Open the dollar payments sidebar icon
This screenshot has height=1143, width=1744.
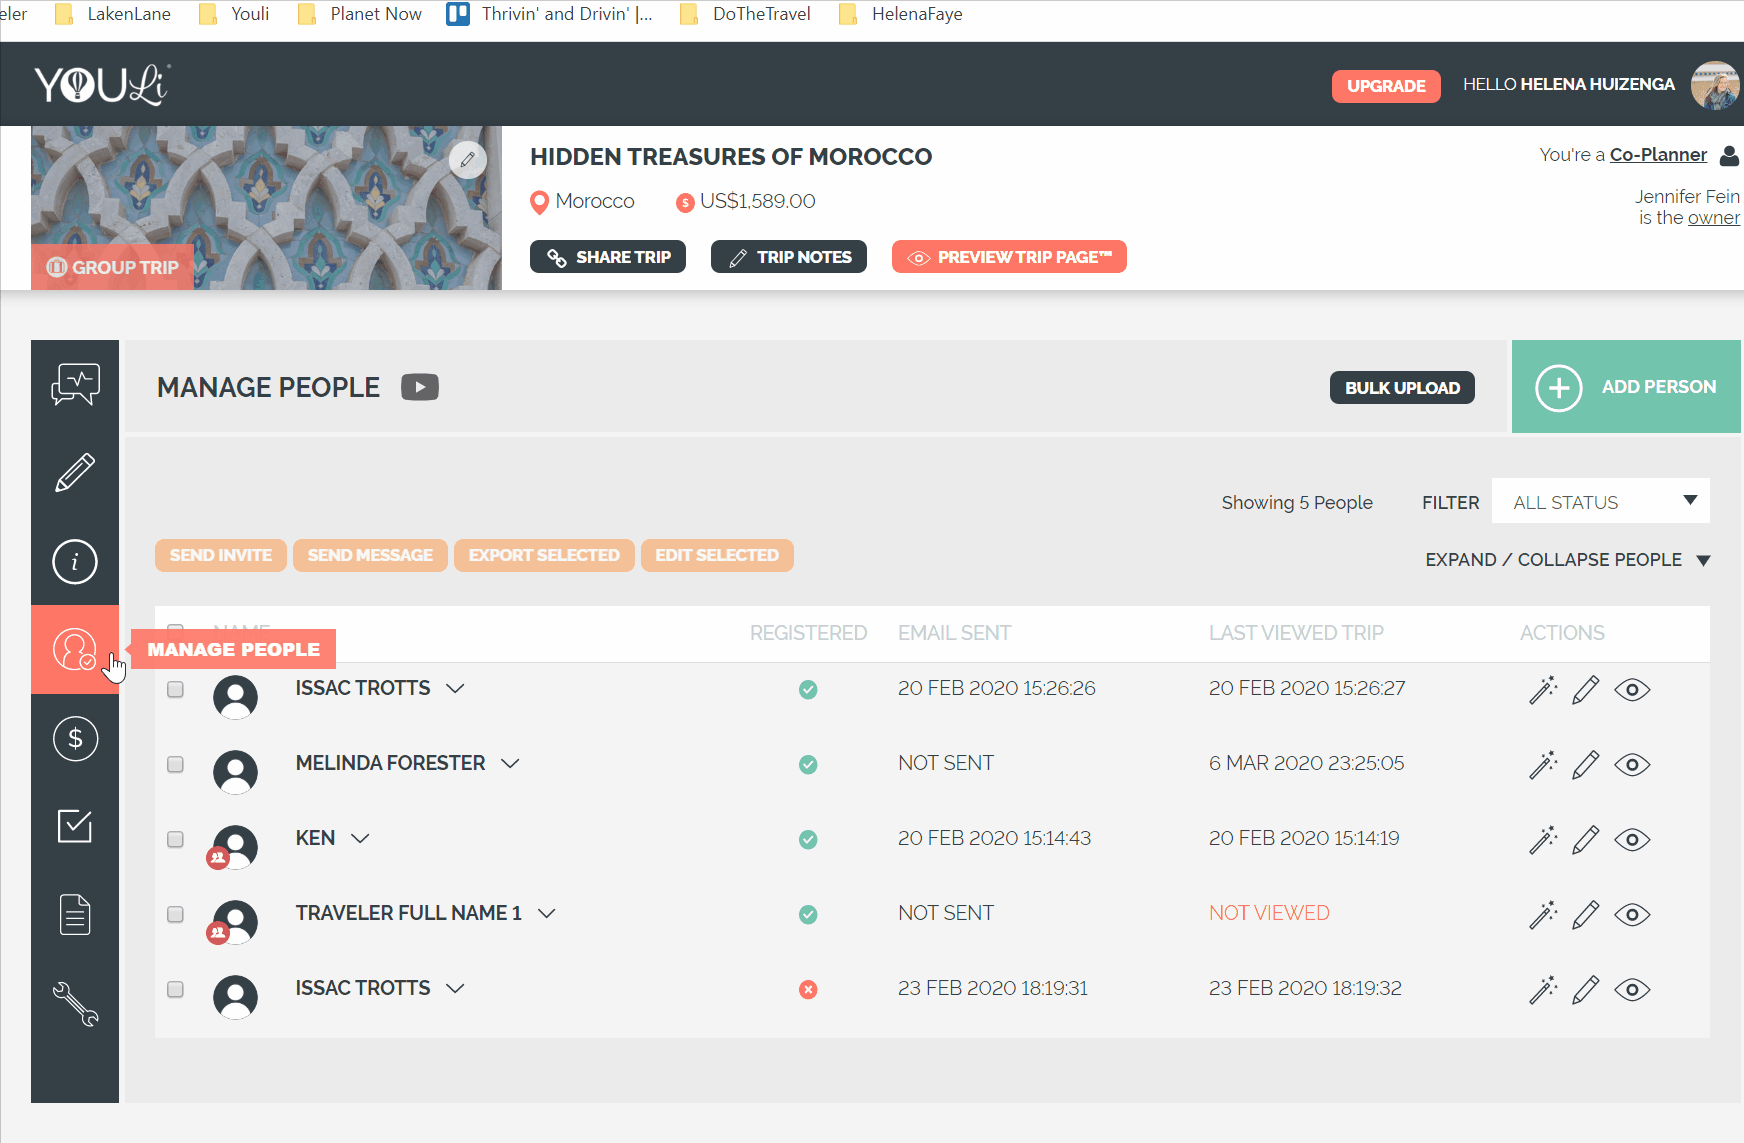click(x=75, y=738)
